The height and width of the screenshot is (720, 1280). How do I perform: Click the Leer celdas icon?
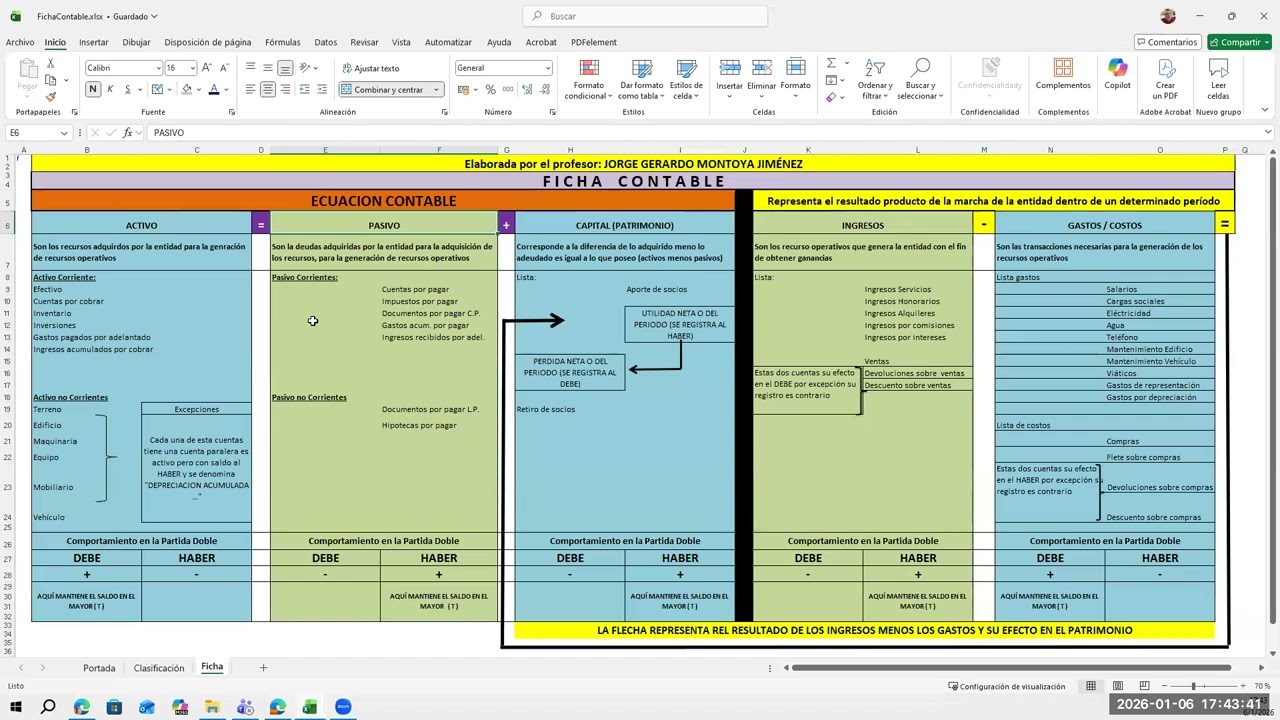click(x=1218, y=79)
